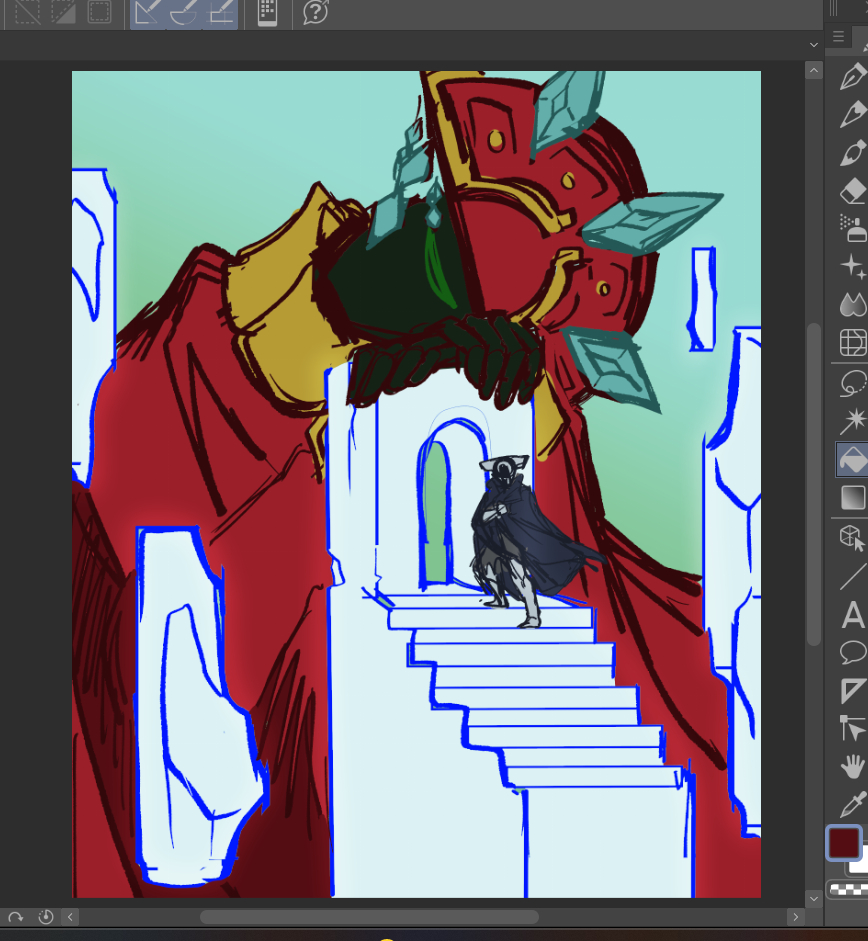Pick the Hand move tool
868x941 pixels.
coord(852,766)
